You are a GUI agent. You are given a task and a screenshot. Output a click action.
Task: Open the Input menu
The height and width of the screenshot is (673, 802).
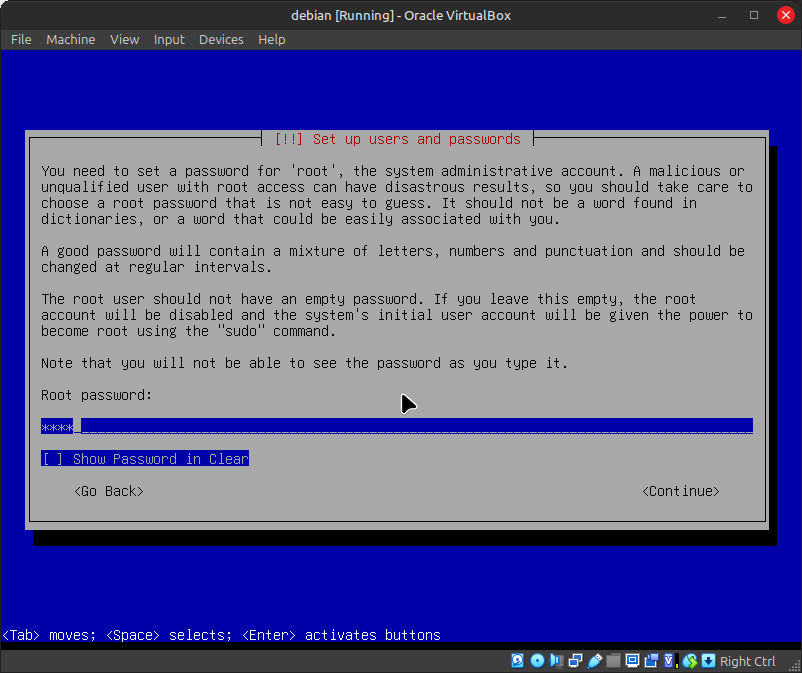[x=169, y=40]
